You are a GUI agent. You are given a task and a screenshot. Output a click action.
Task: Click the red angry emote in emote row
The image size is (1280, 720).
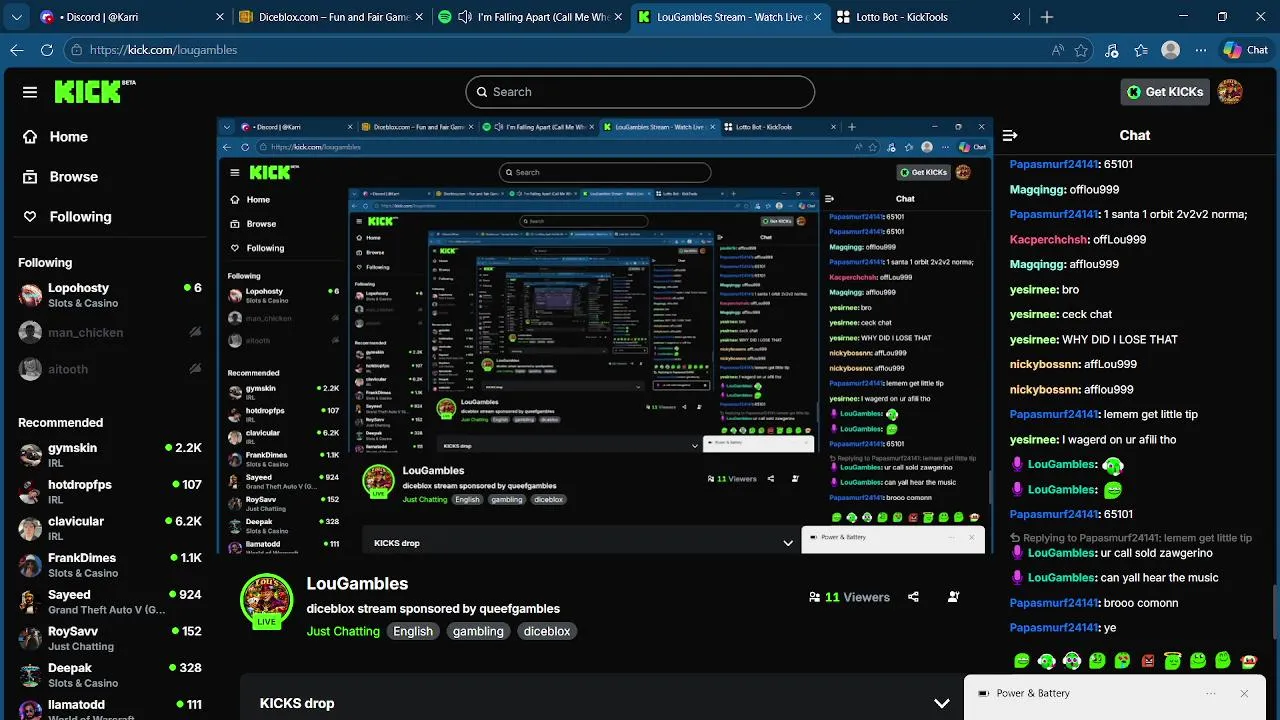pyautogui.click(x=1148, y=661)
